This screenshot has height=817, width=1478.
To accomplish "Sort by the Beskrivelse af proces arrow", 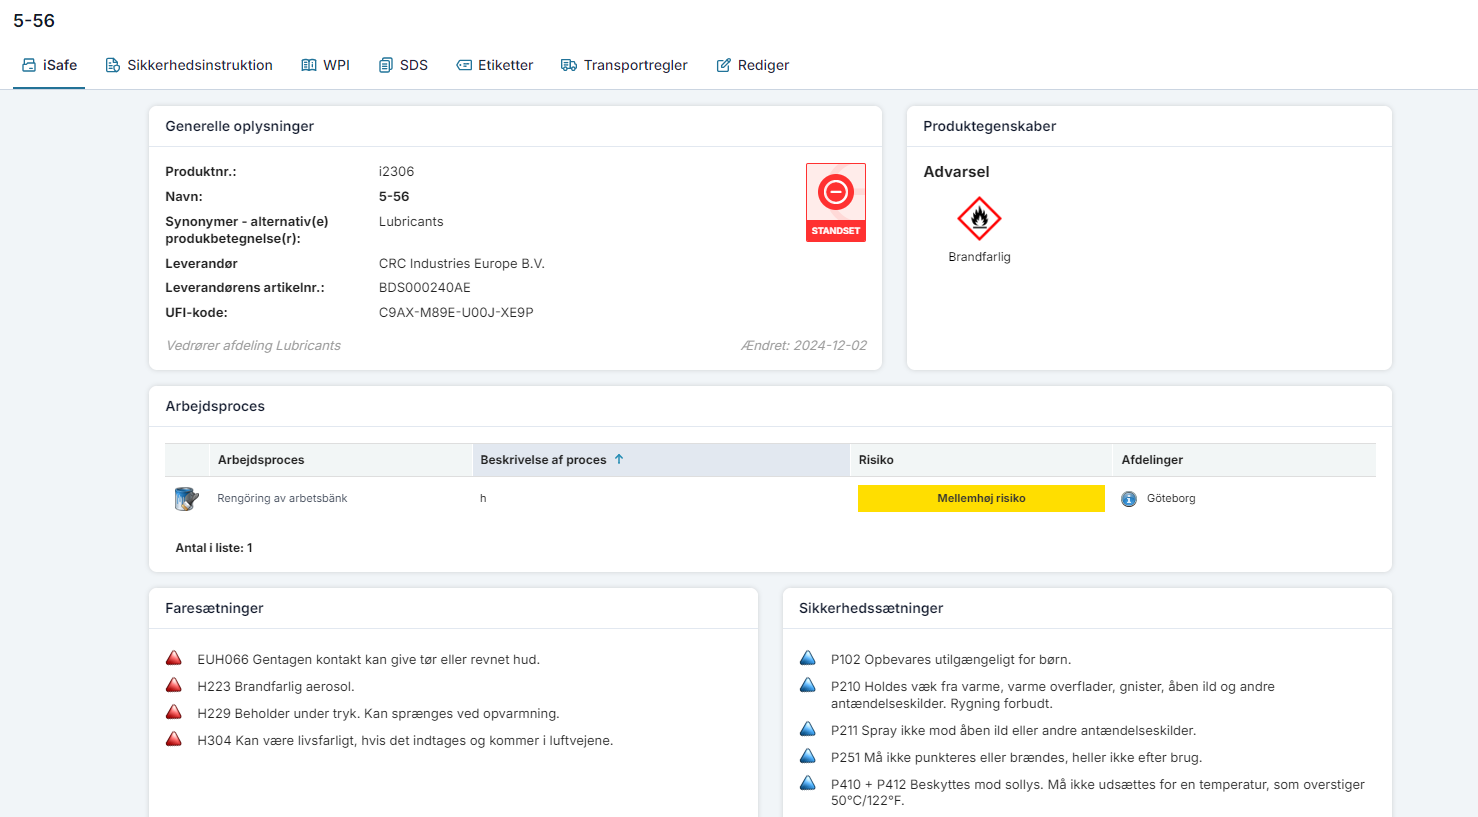I will pos(619,459).
